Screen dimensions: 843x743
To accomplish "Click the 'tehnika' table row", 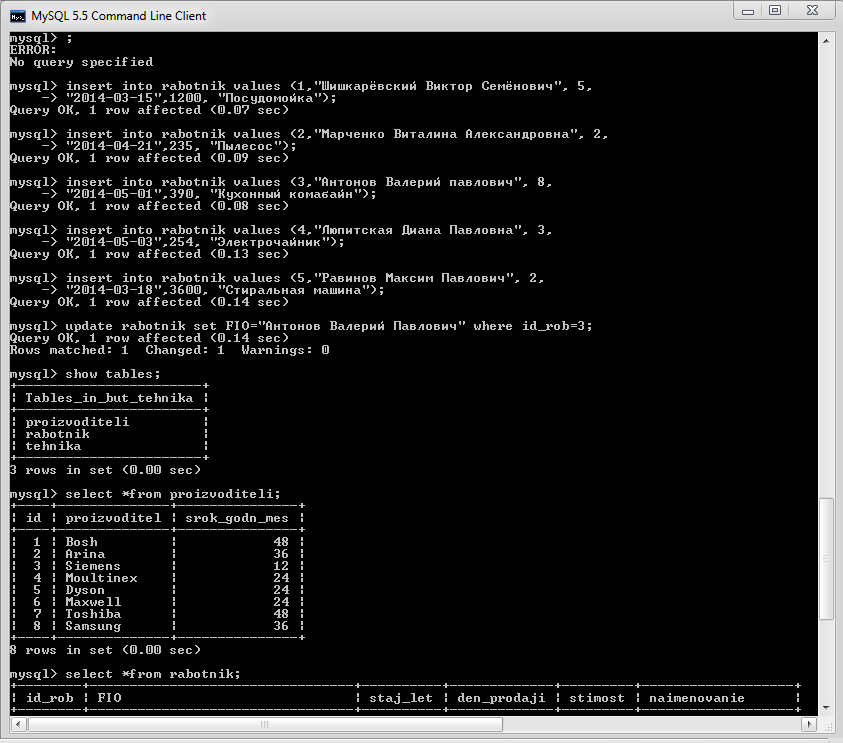I will (x=53, y=446).
